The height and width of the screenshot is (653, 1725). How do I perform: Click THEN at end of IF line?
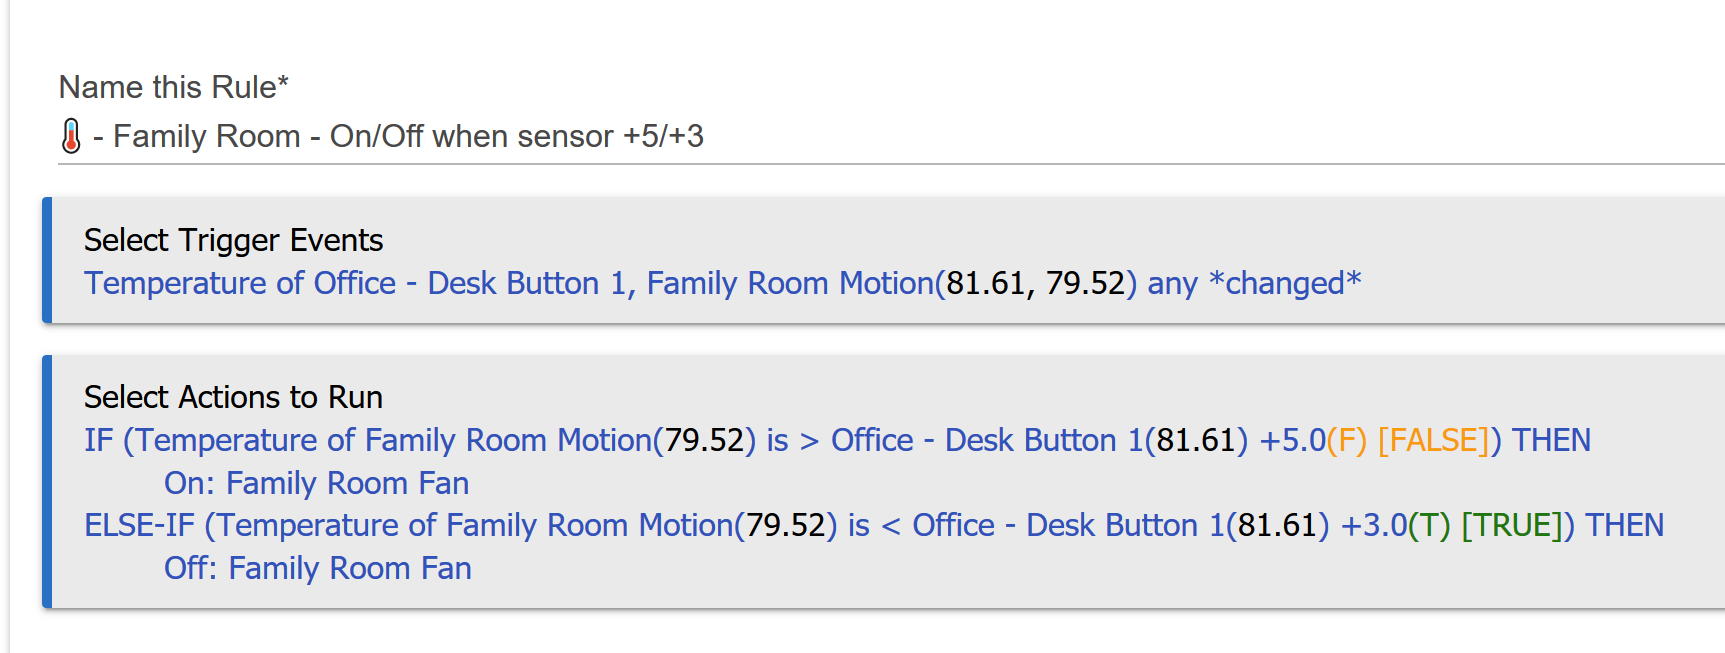[x=1550, y=440]
